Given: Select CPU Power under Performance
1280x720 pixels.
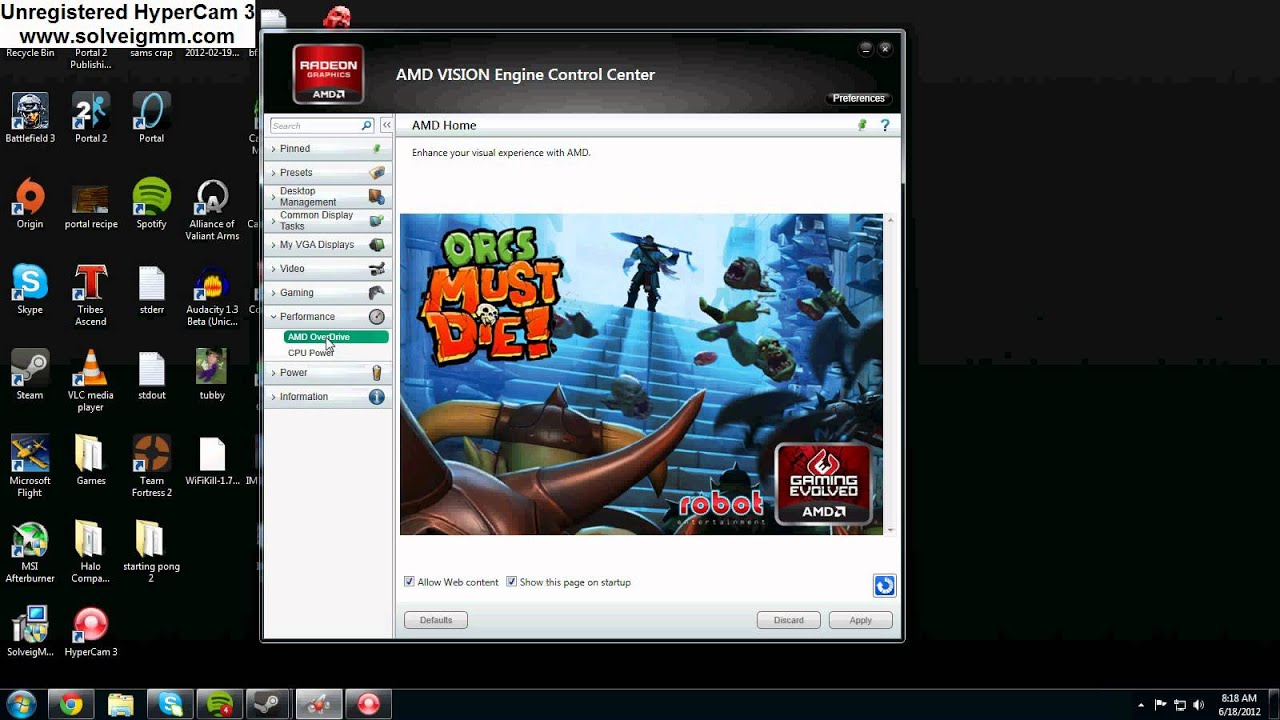Looking at the screenshot, I should pyautogui.click(x=311, y=353).
